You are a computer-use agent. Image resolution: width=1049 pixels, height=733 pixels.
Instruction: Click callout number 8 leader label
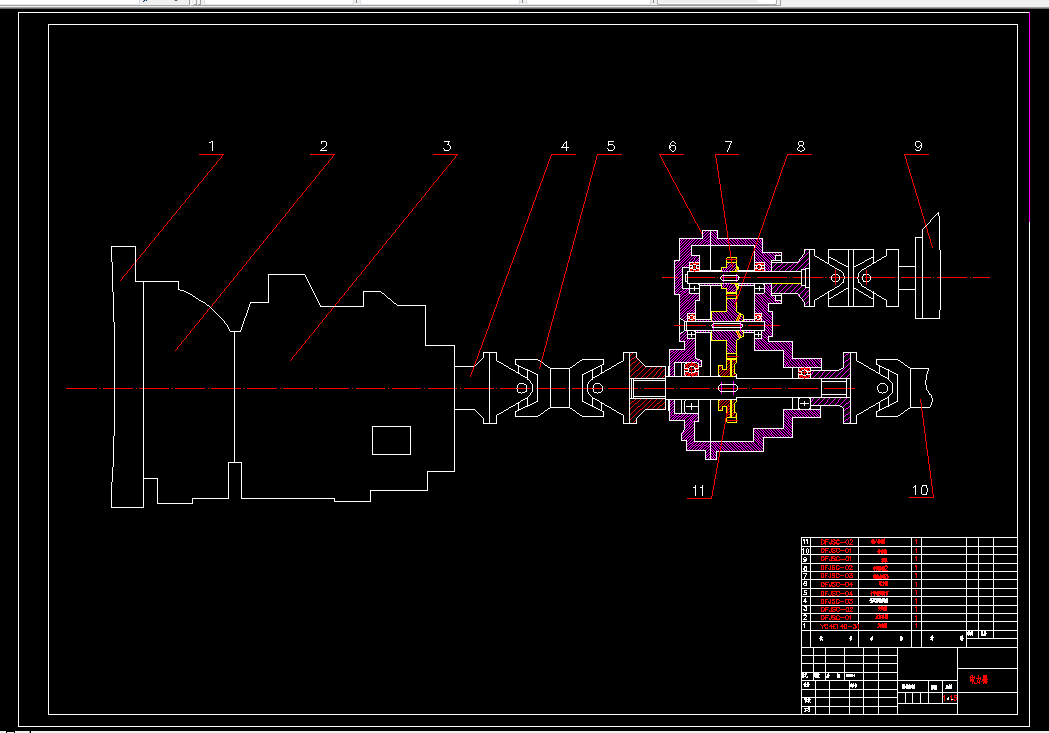[801, 146]
